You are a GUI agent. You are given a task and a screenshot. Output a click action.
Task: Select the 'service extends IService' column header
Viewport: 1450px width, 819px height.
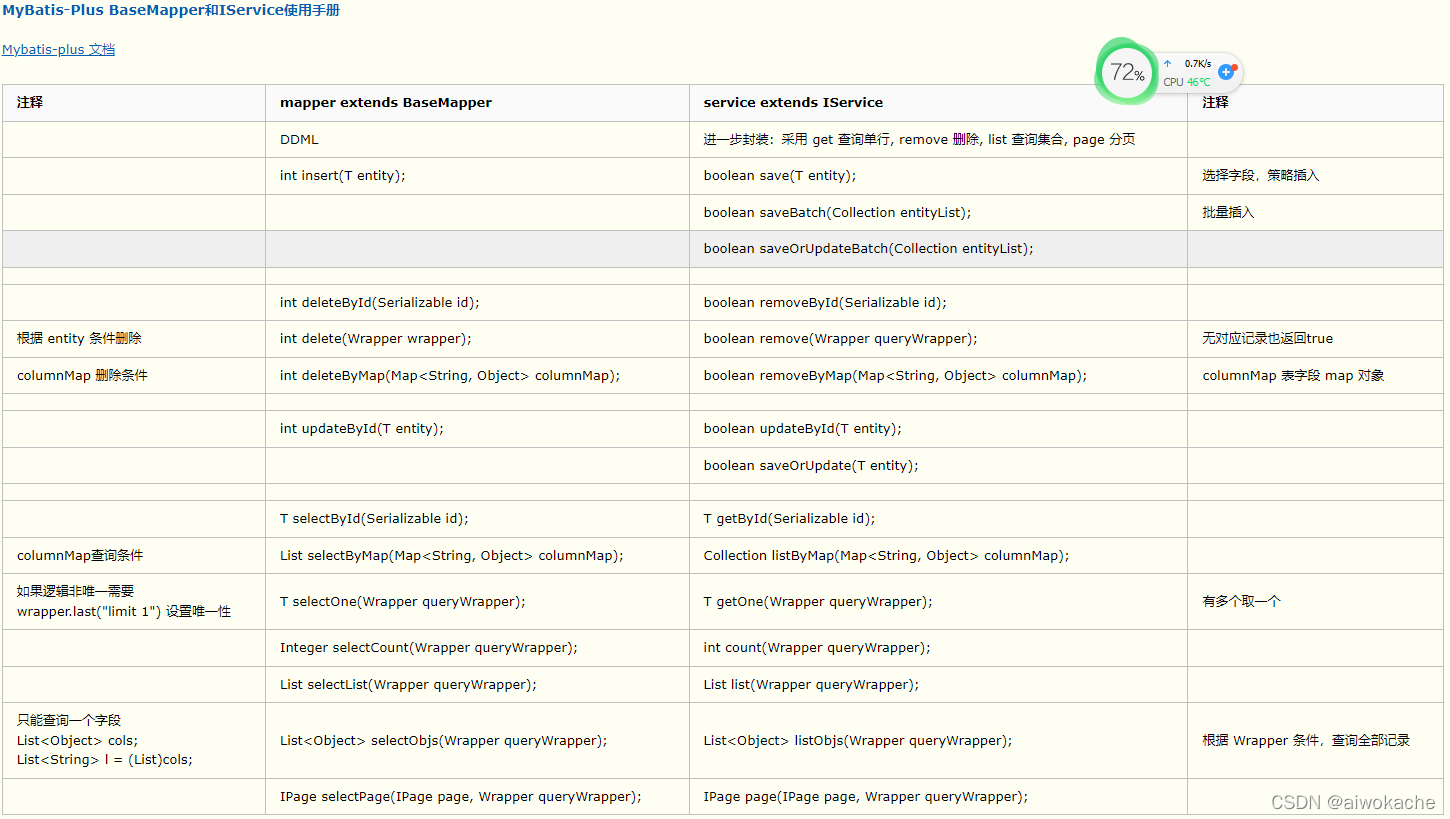(793, 102)
